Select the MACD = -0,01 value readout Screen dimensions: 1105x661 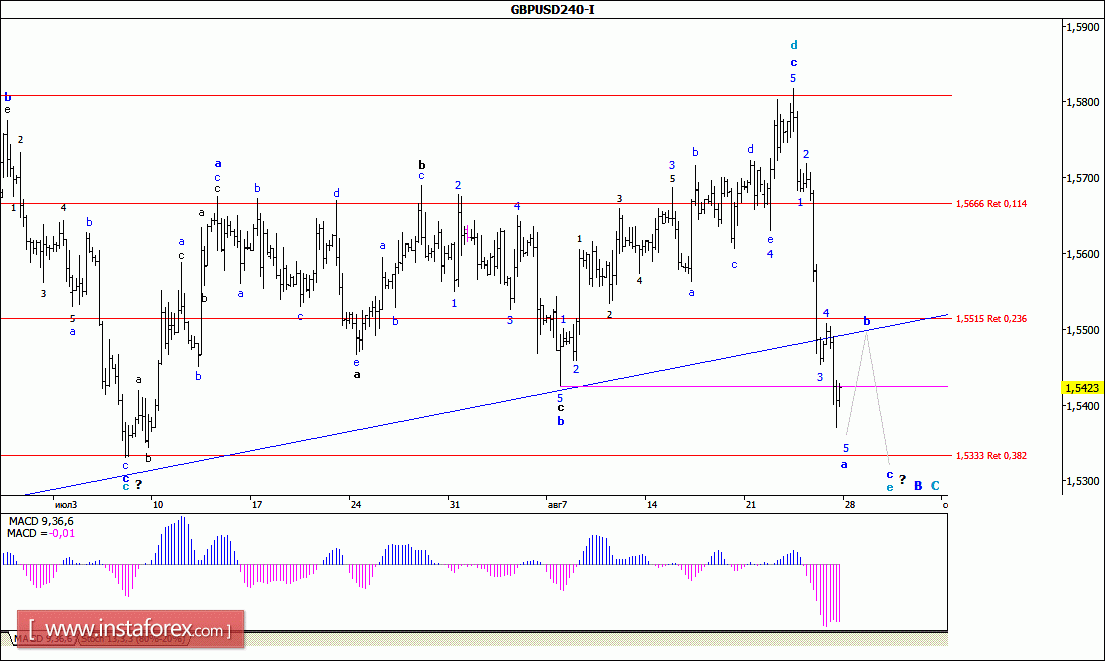[40, 533]
